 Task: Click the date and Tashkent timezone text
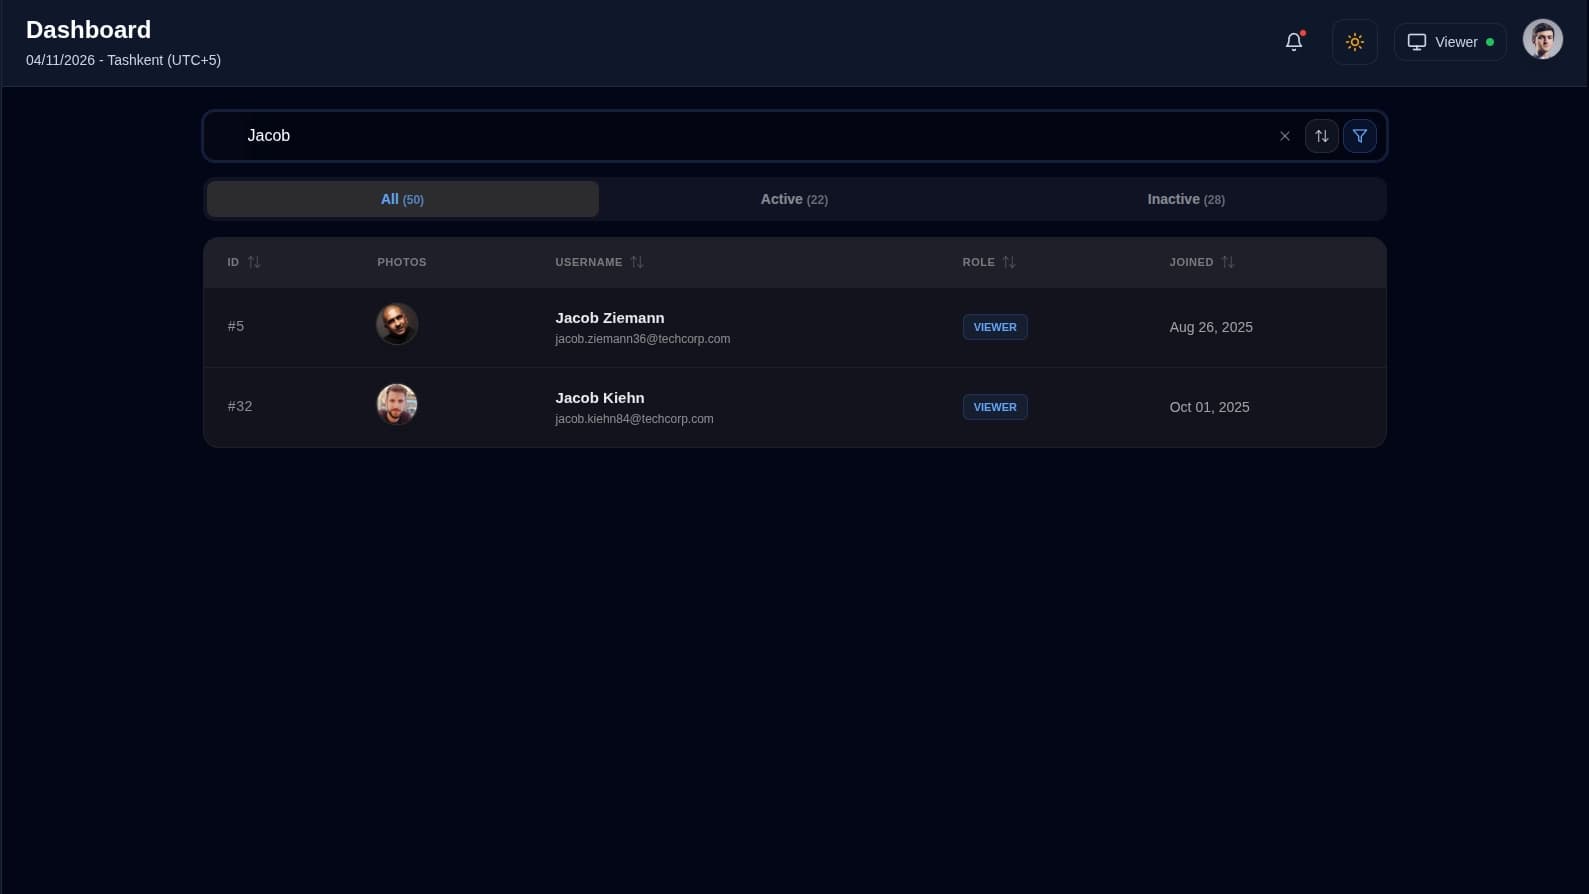coord(123,60)
